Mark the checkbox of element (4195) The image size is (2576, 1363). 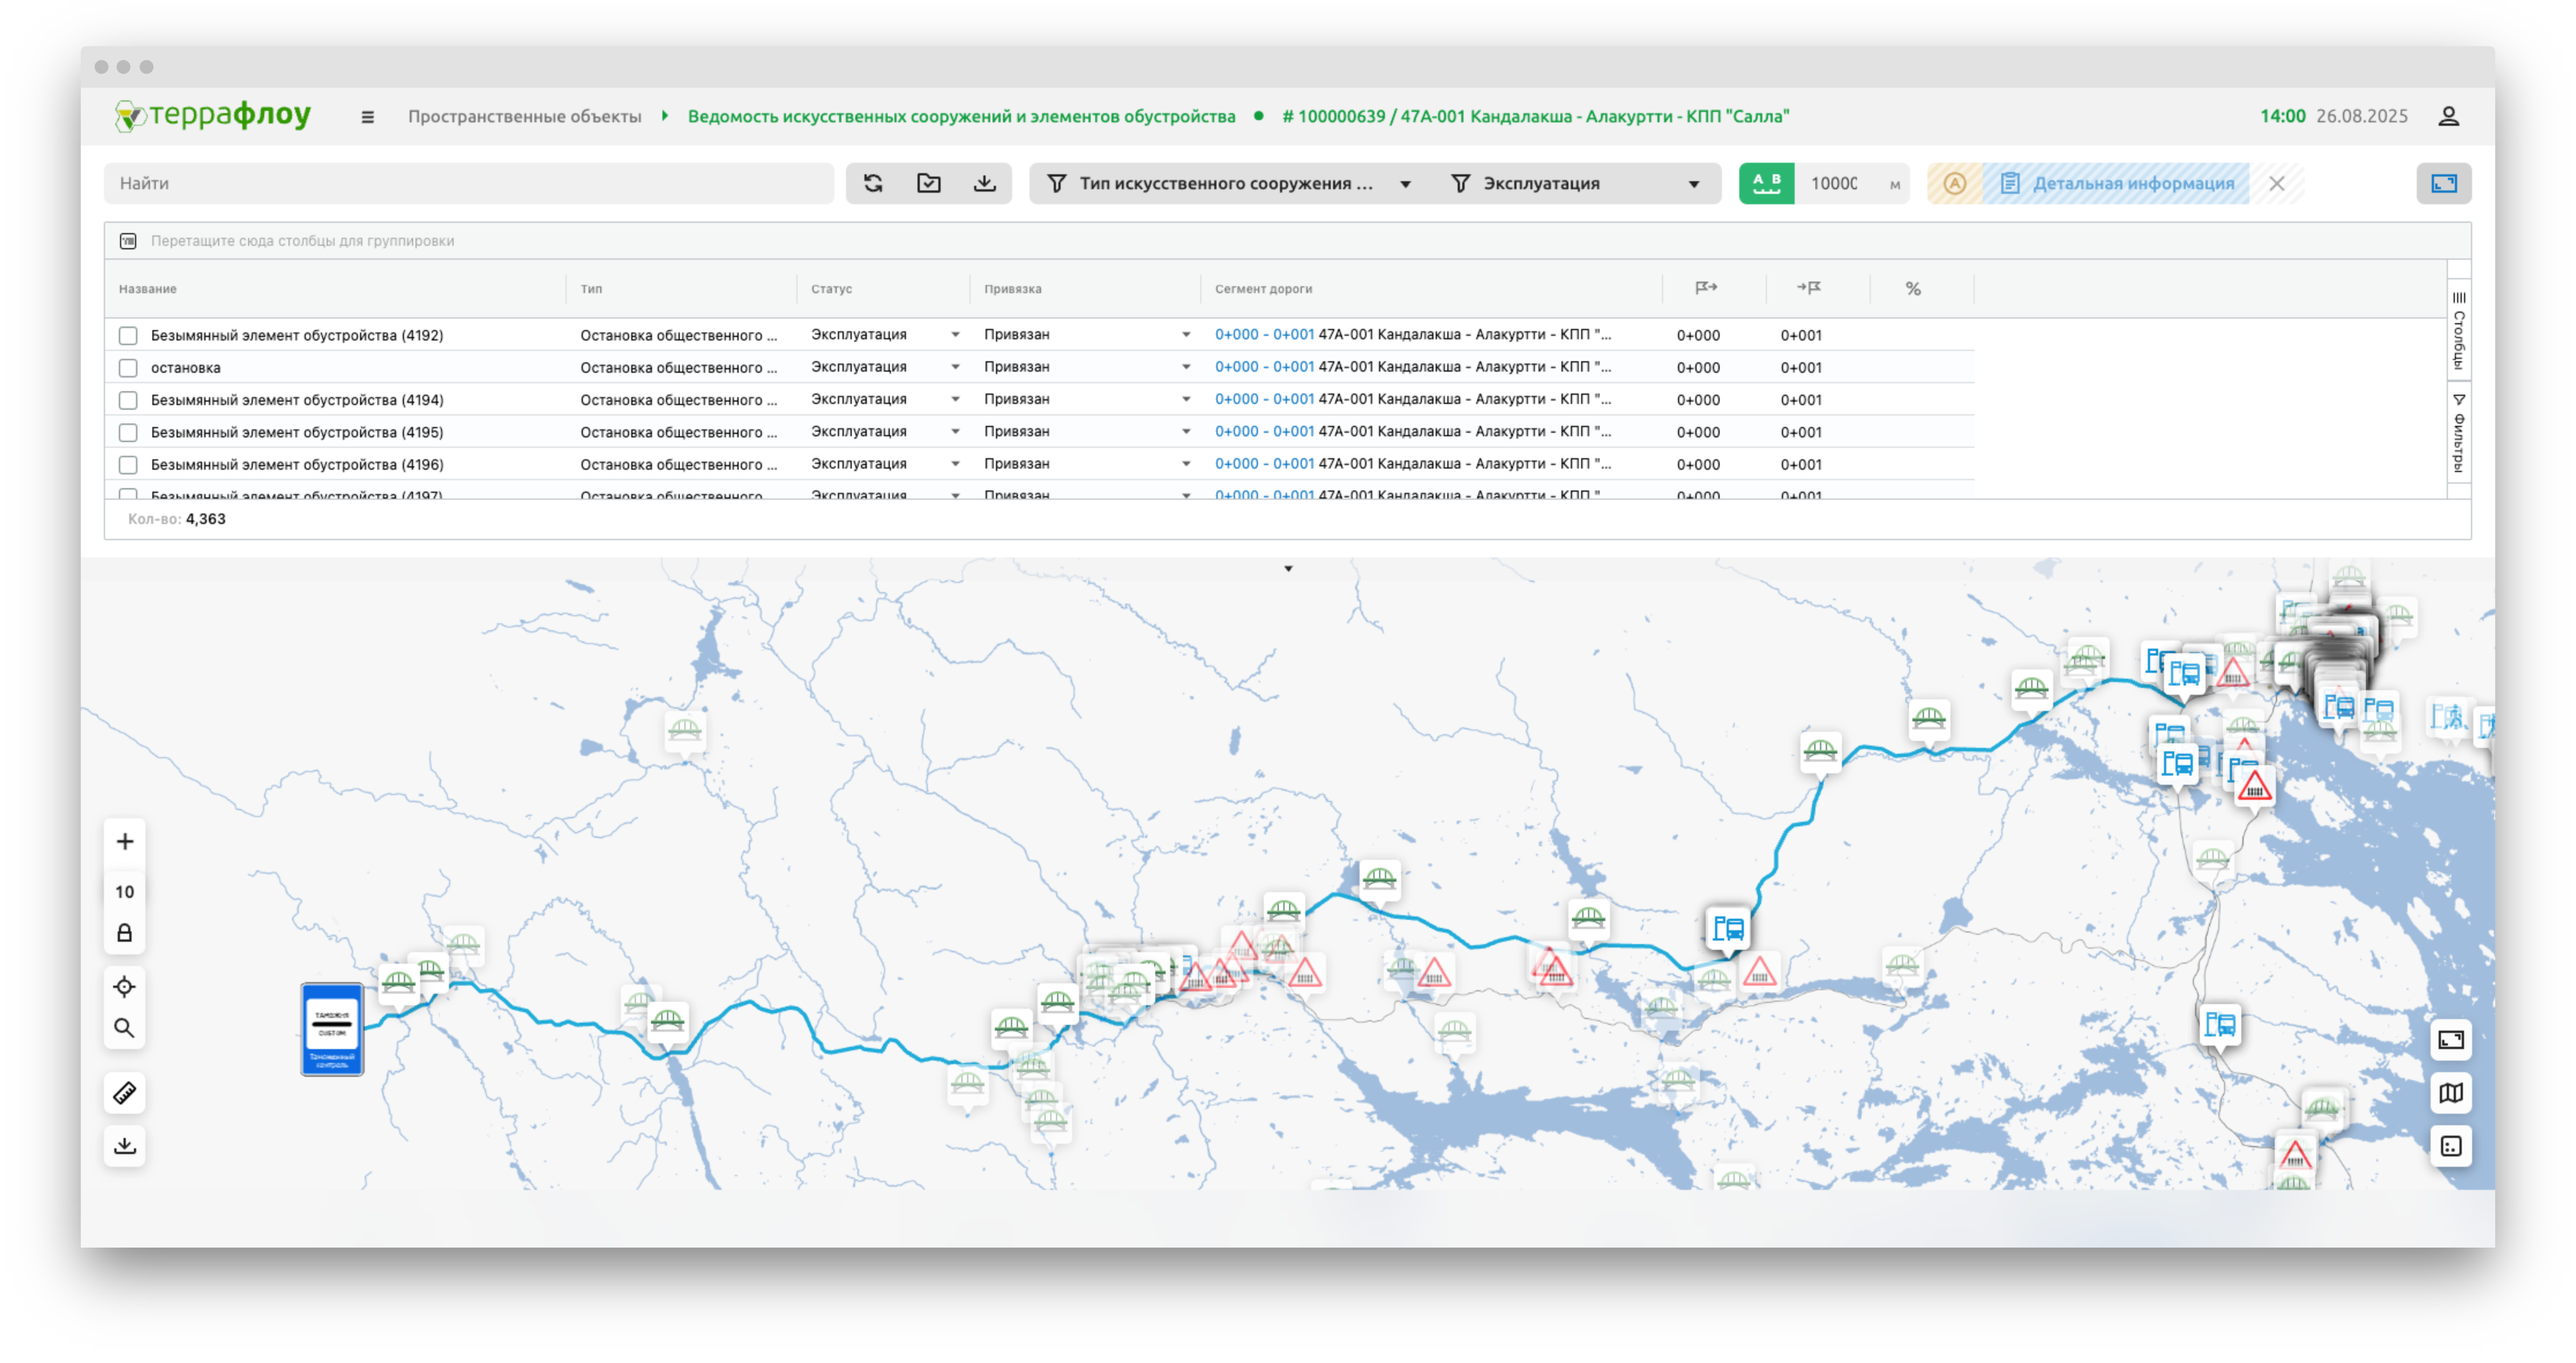[x=128, y=432]
